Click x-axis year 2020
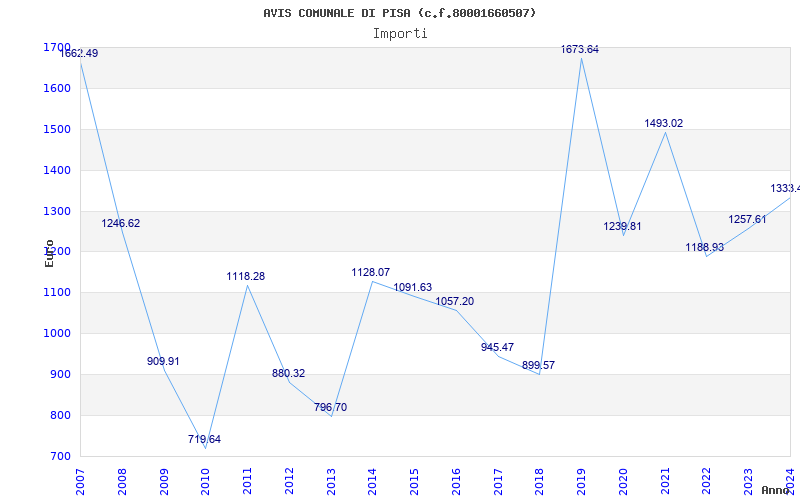 [623, 482]
